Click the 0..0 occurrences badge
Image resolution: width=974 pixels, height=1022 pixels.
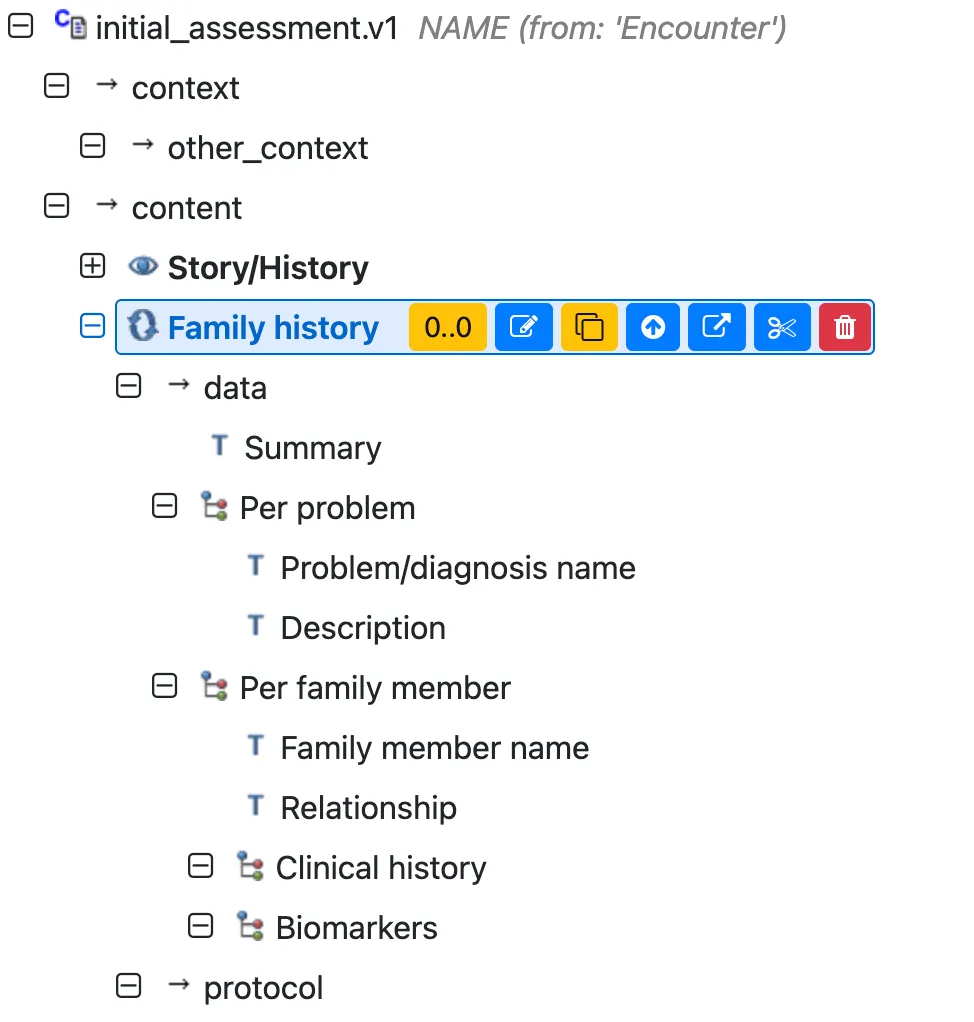click(x=447, y=326)
